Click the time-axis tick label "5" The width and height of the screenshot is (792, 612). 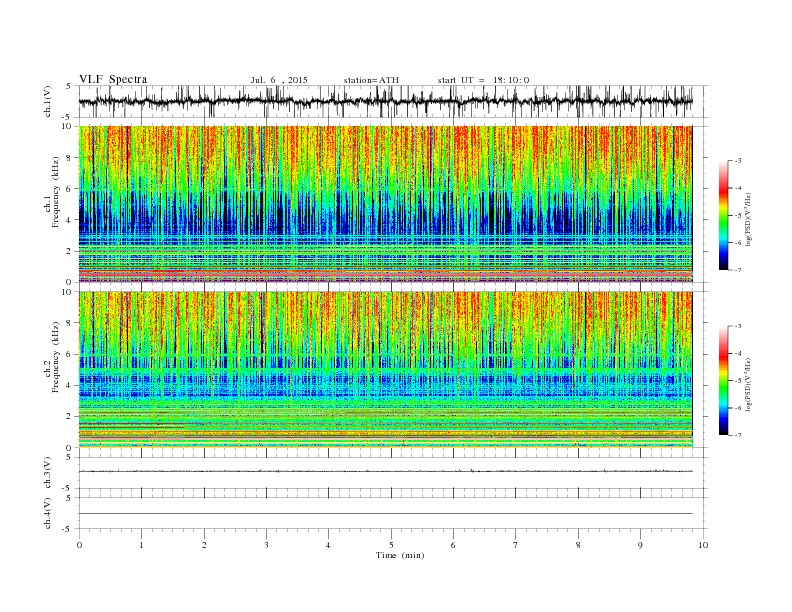tap(391, 545)
